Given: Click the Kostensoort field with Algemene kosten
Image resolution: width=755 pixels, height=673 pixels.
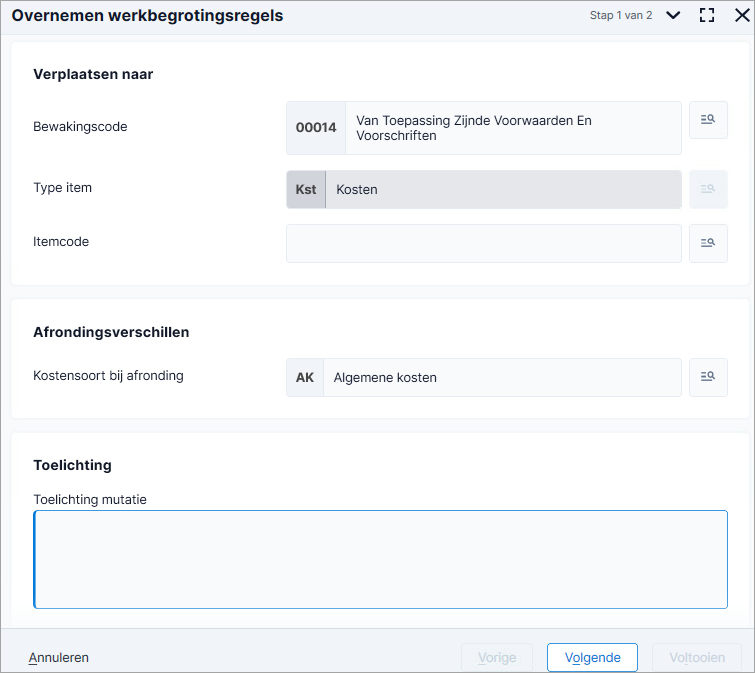Looking at the screenshot, I should point(483,377).
